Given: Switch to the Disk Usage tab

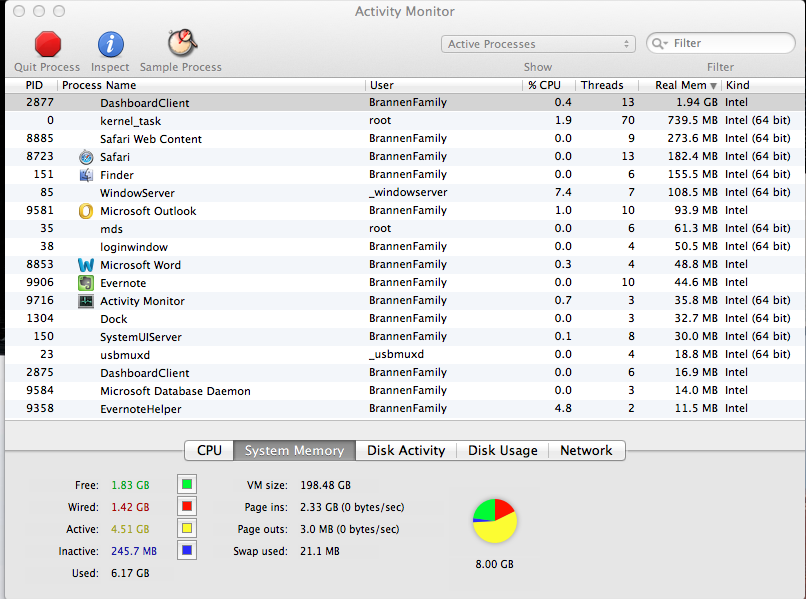Looking at the screenshot, I should tap(503, 450).
